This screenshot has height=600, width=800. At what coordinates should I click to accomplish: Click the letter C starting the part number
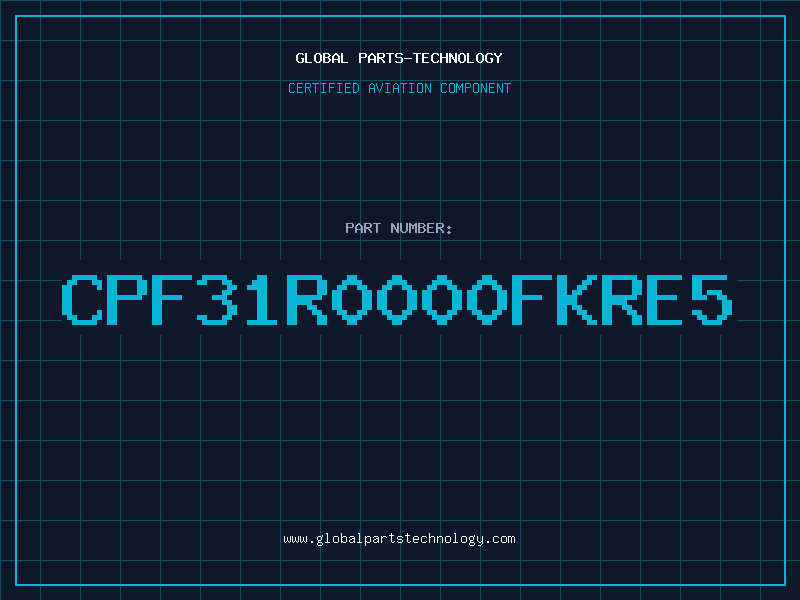click(x=82, y=299)
